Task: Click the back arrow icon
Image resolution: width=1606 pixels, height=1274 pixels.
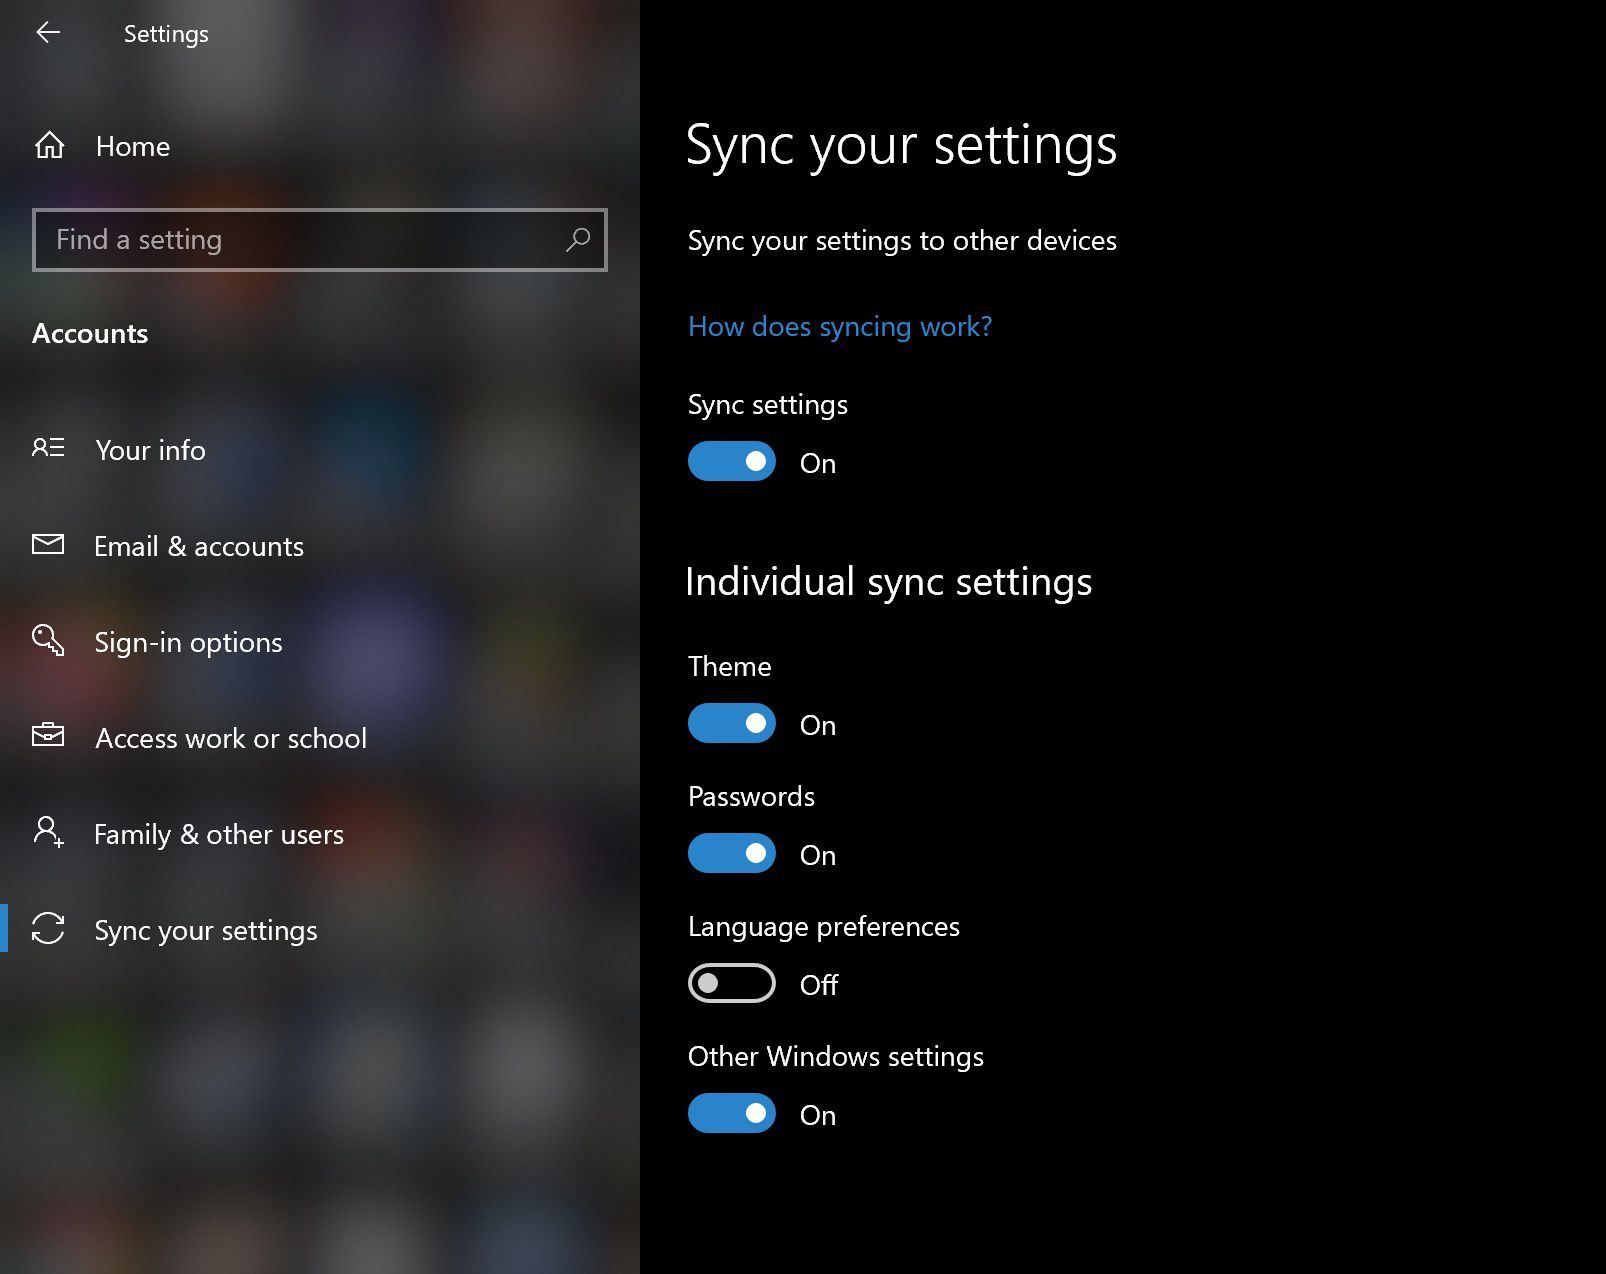Action: 48,33
